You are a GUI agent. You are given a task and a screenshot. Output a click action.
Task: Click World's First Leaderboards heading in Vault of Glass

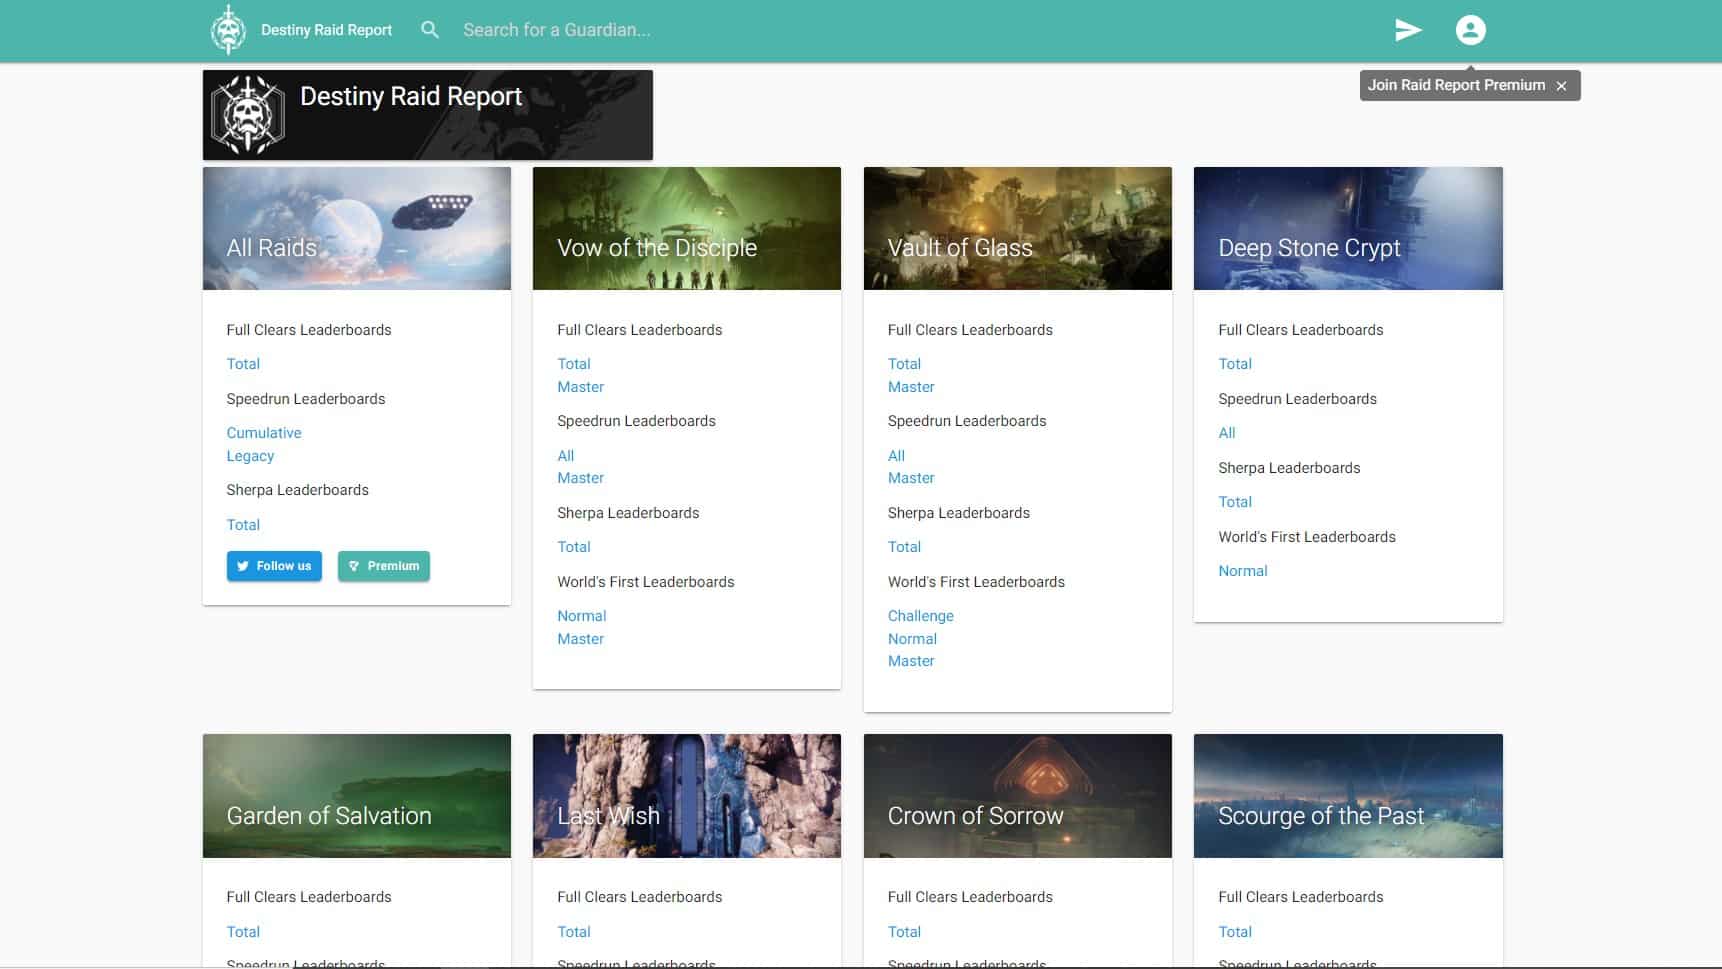[x=976, y=582]
